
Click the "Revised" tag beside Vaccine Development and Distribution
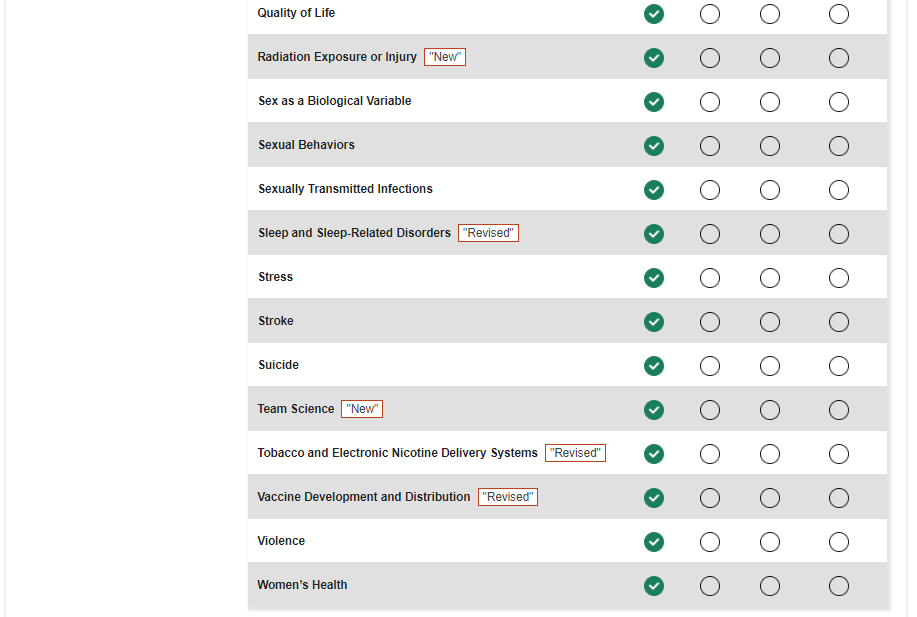coord(508,497)
